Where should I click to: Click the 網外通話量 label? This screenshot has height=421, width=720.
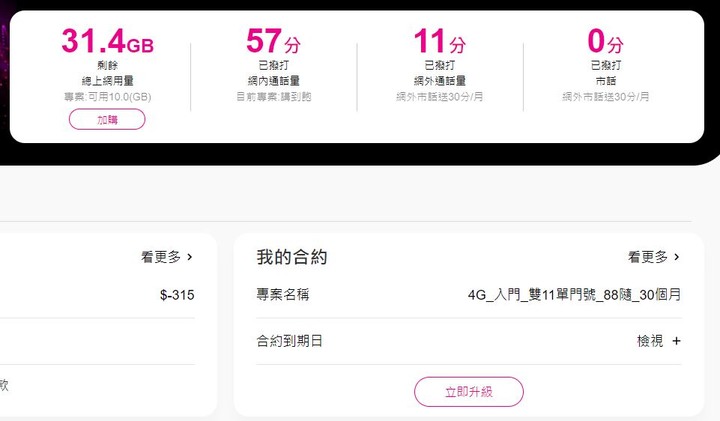tap(440, 81)
